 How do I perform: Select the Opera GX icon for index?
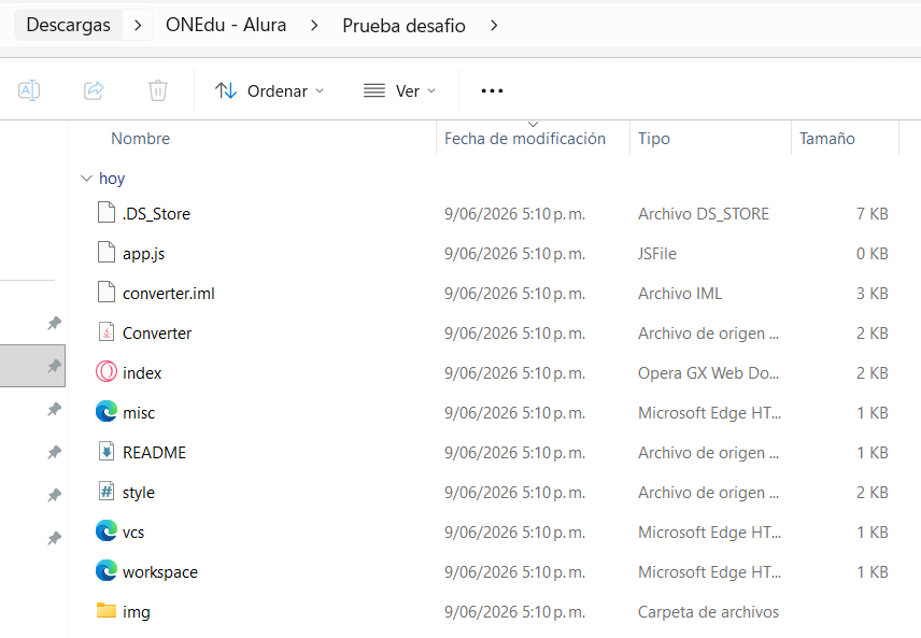pos(106,372)
